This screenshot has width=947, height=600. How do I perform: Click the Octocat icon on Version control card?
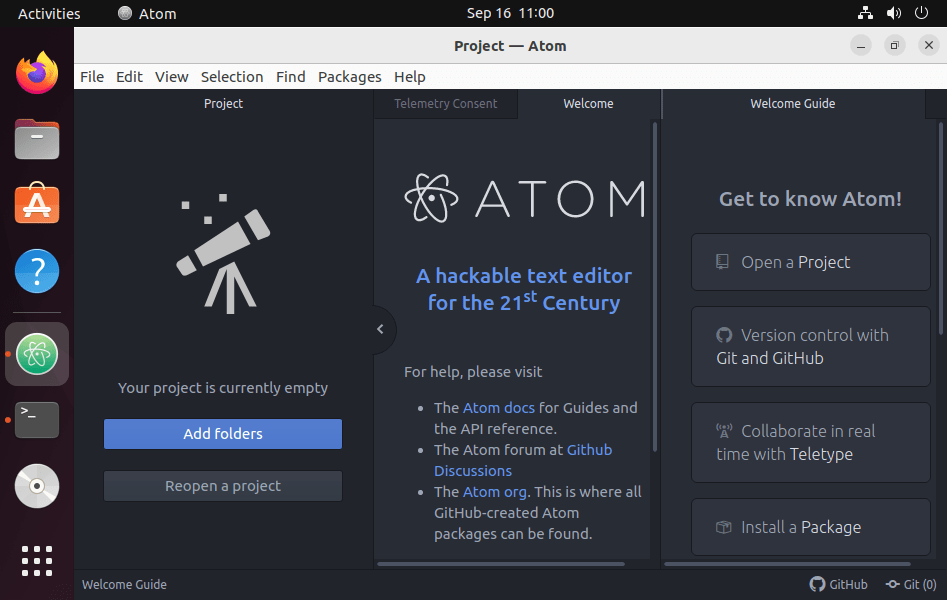tap(723, 335)
